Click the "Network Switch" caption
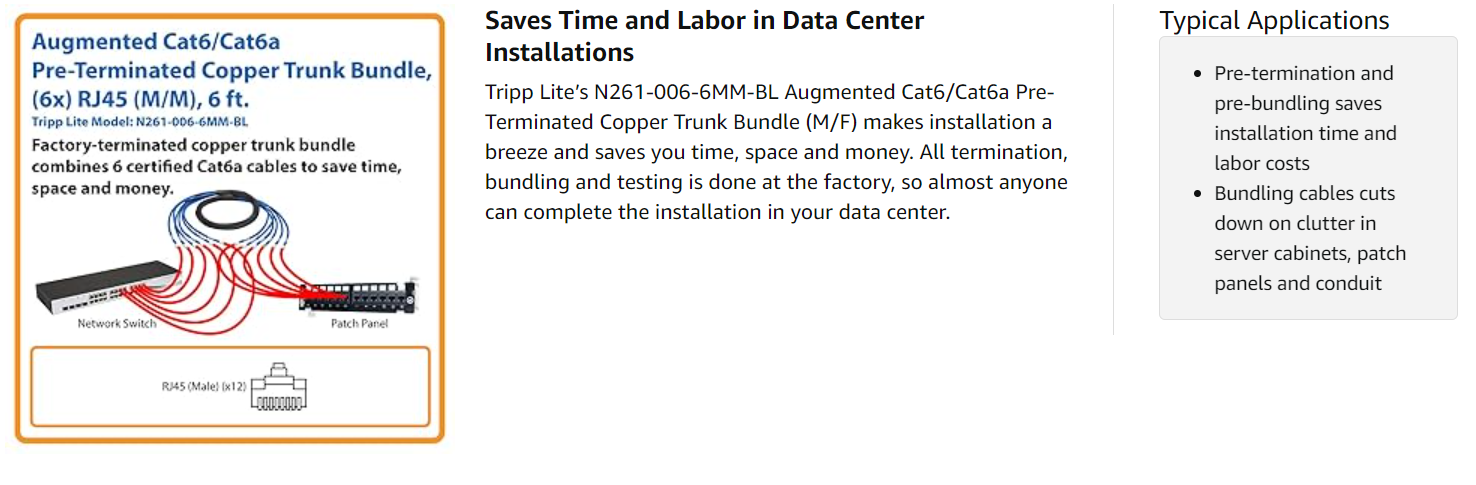 point(117,323)
